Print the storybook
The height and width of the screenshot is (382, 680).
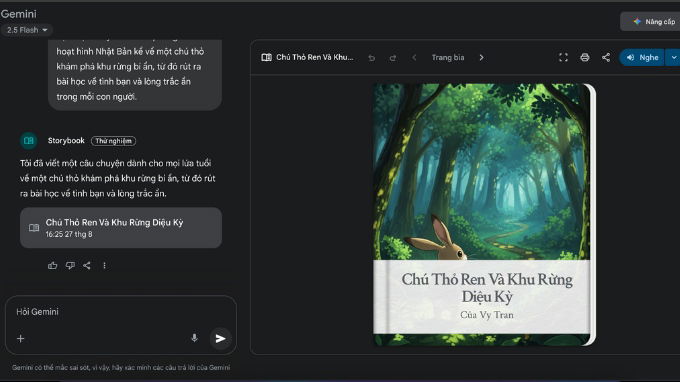585,58
